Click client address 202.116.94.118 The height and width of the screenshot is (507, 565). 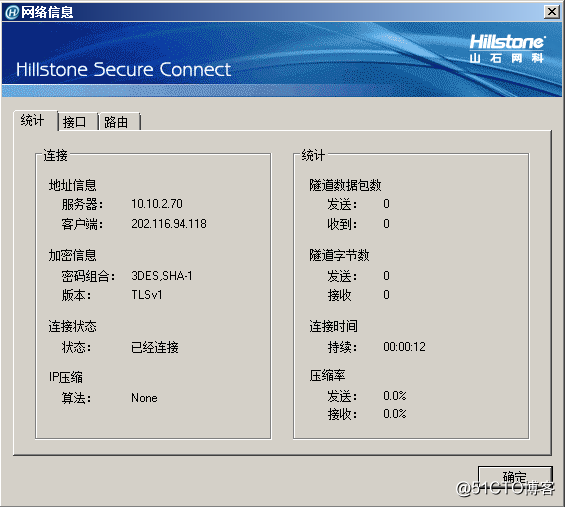pyautogui.click(x=169, y=224)
